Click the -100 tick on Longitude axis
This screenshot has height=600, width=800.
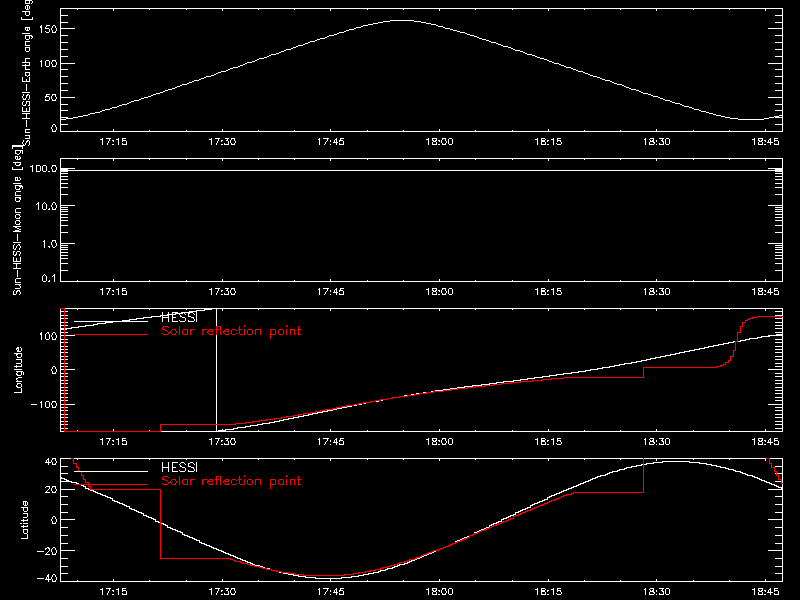click(43, 405)
